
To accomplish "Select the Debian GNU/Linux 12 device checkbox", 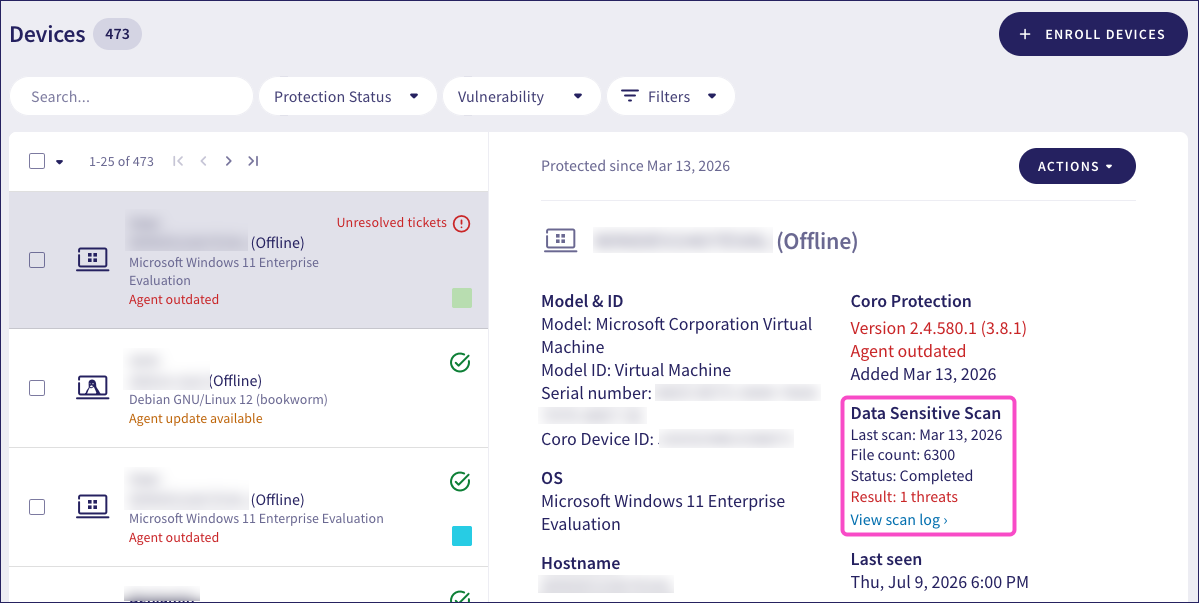I will point(37,387).
